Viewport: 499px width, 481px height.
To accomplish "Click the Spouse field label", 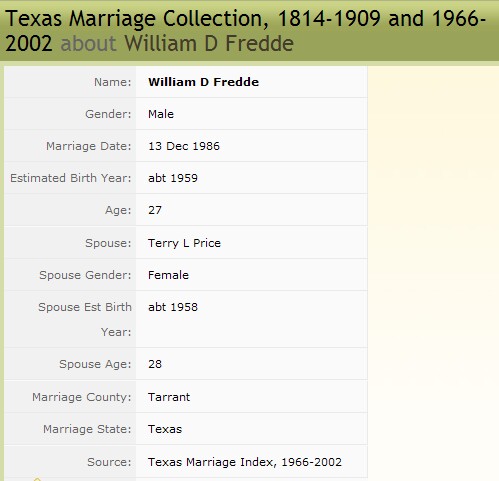I will click(108, 243).
